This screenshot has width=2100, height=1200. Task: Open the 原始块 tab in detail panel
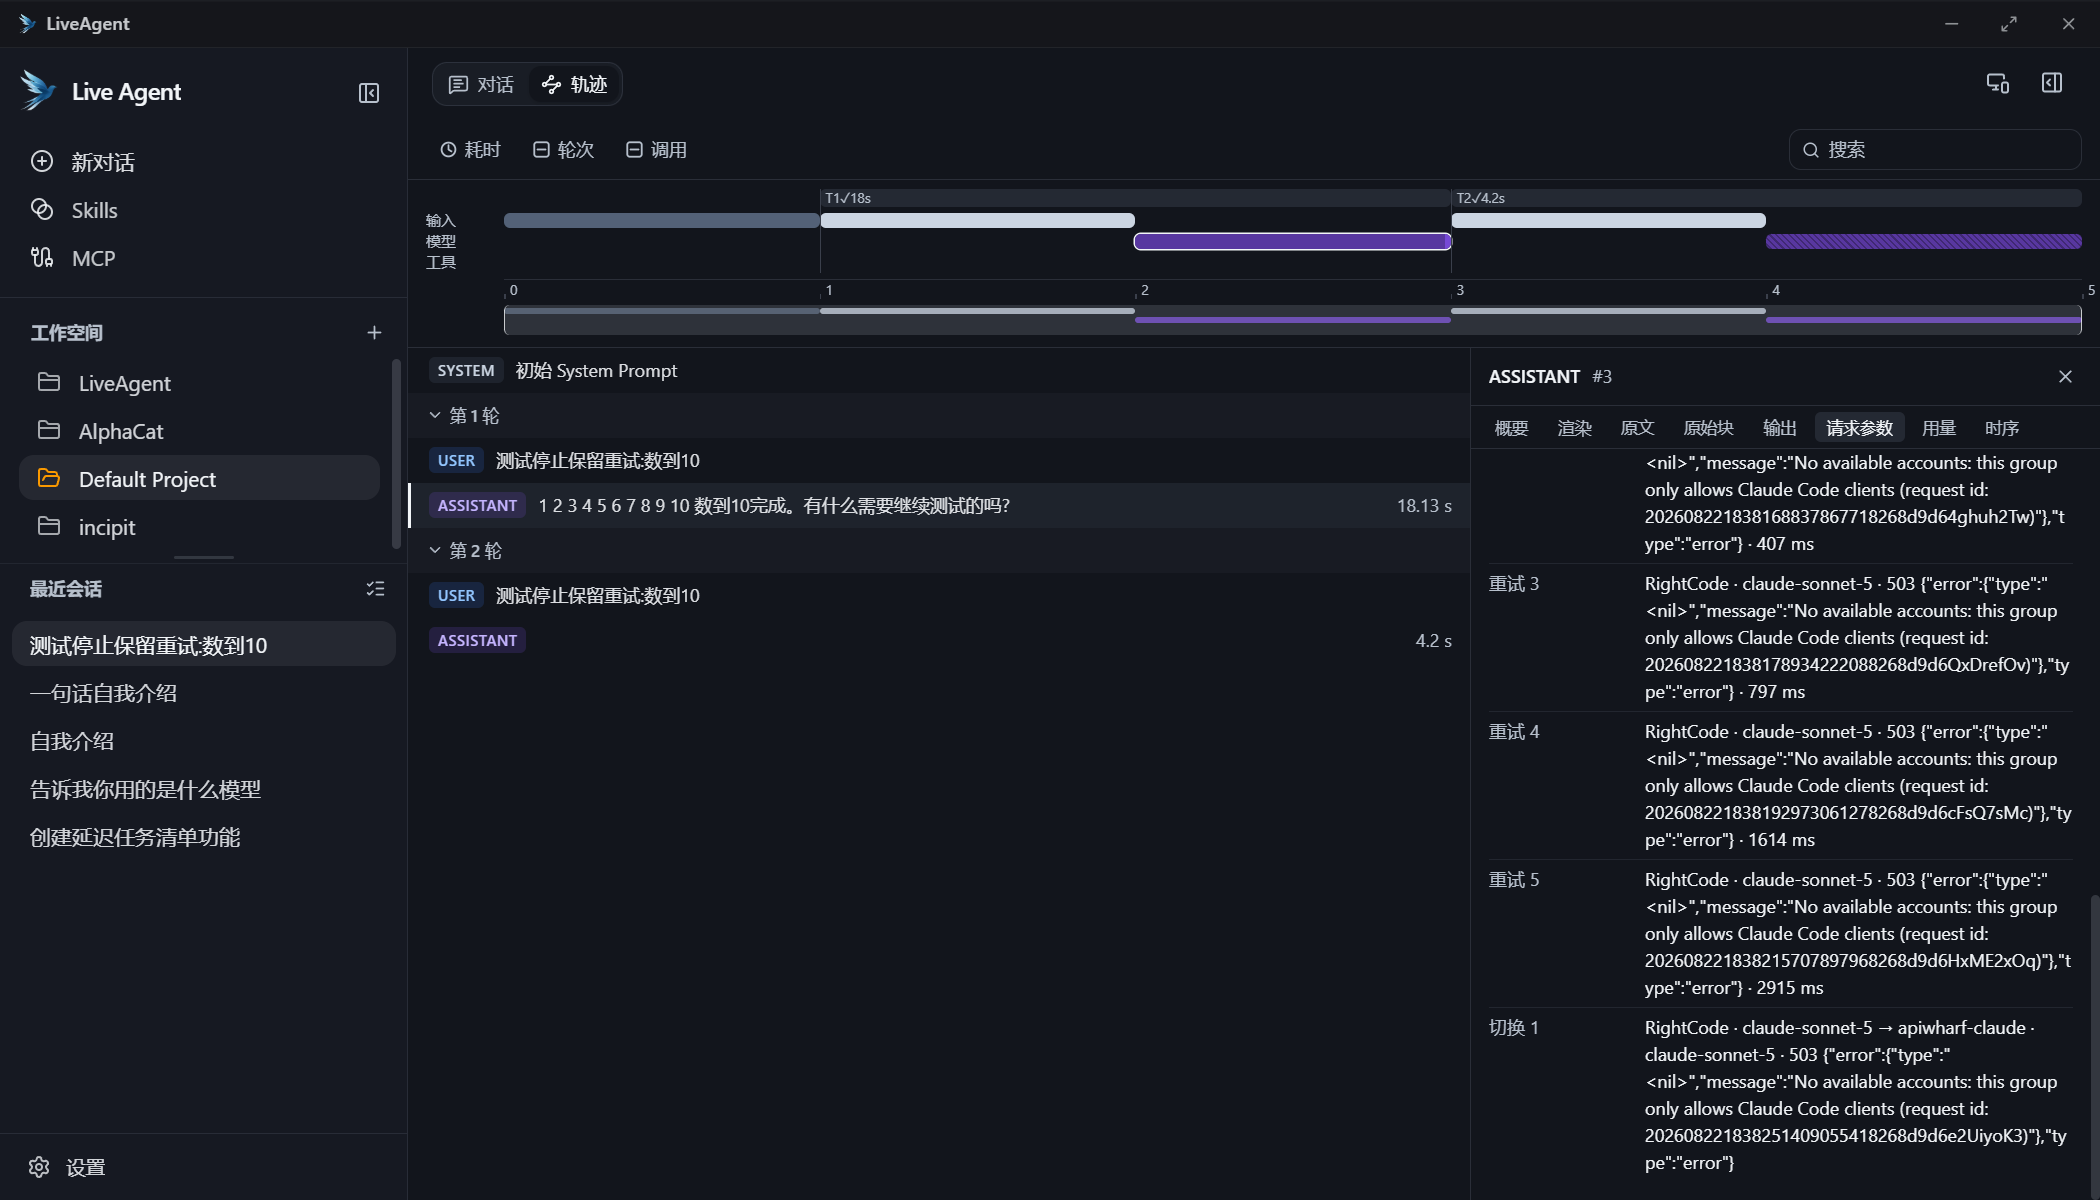click(x=1708, y=428)
